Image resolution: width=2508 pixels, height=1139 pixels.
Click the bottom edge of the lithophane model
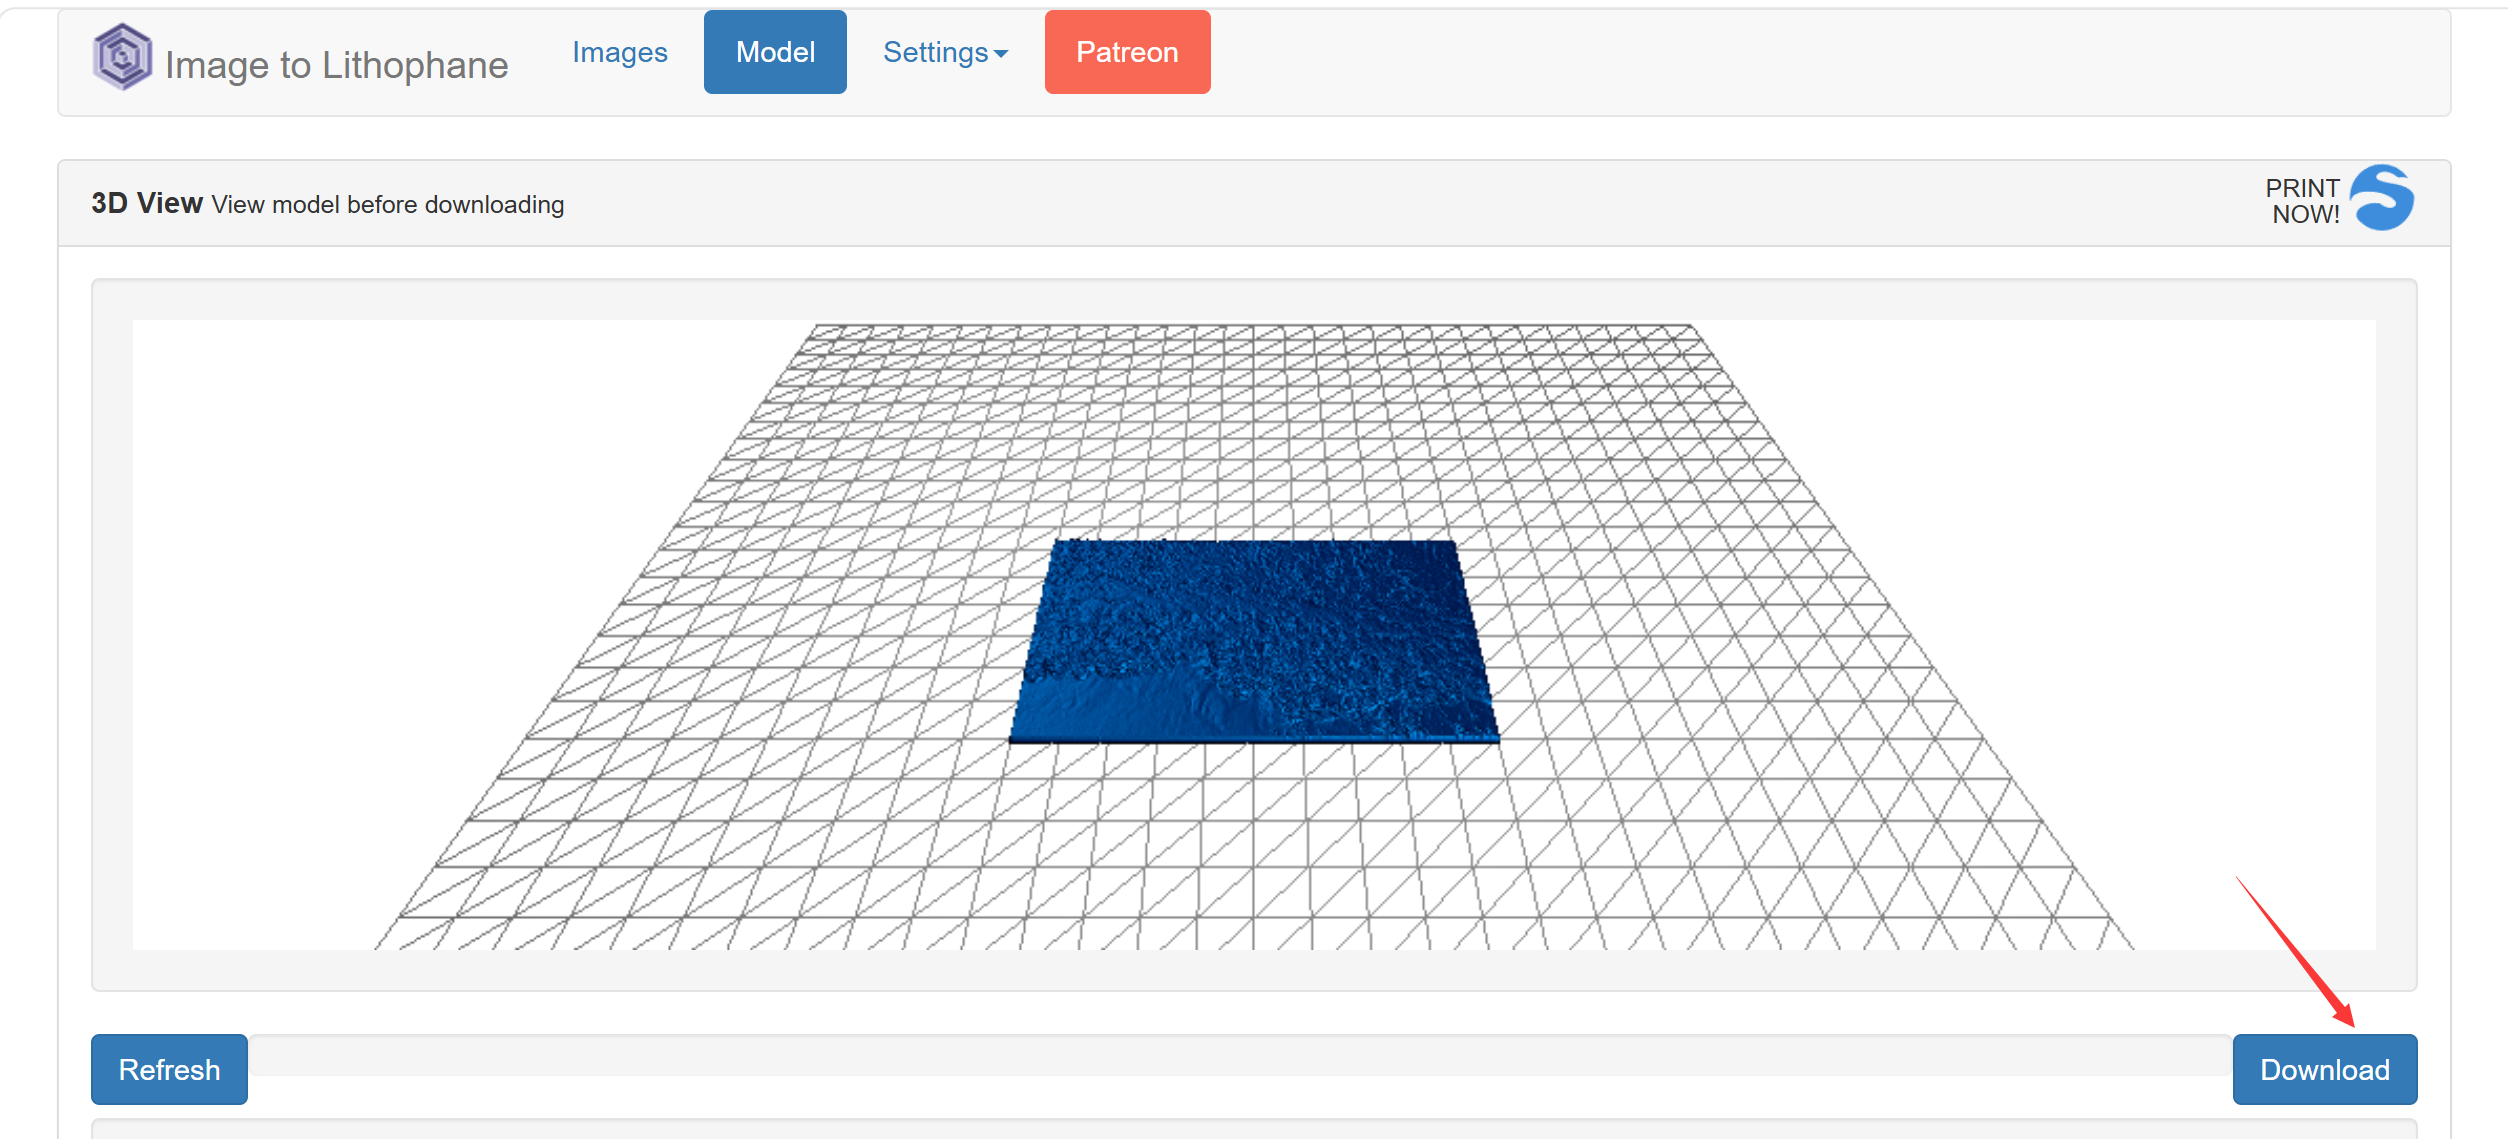1252,739
